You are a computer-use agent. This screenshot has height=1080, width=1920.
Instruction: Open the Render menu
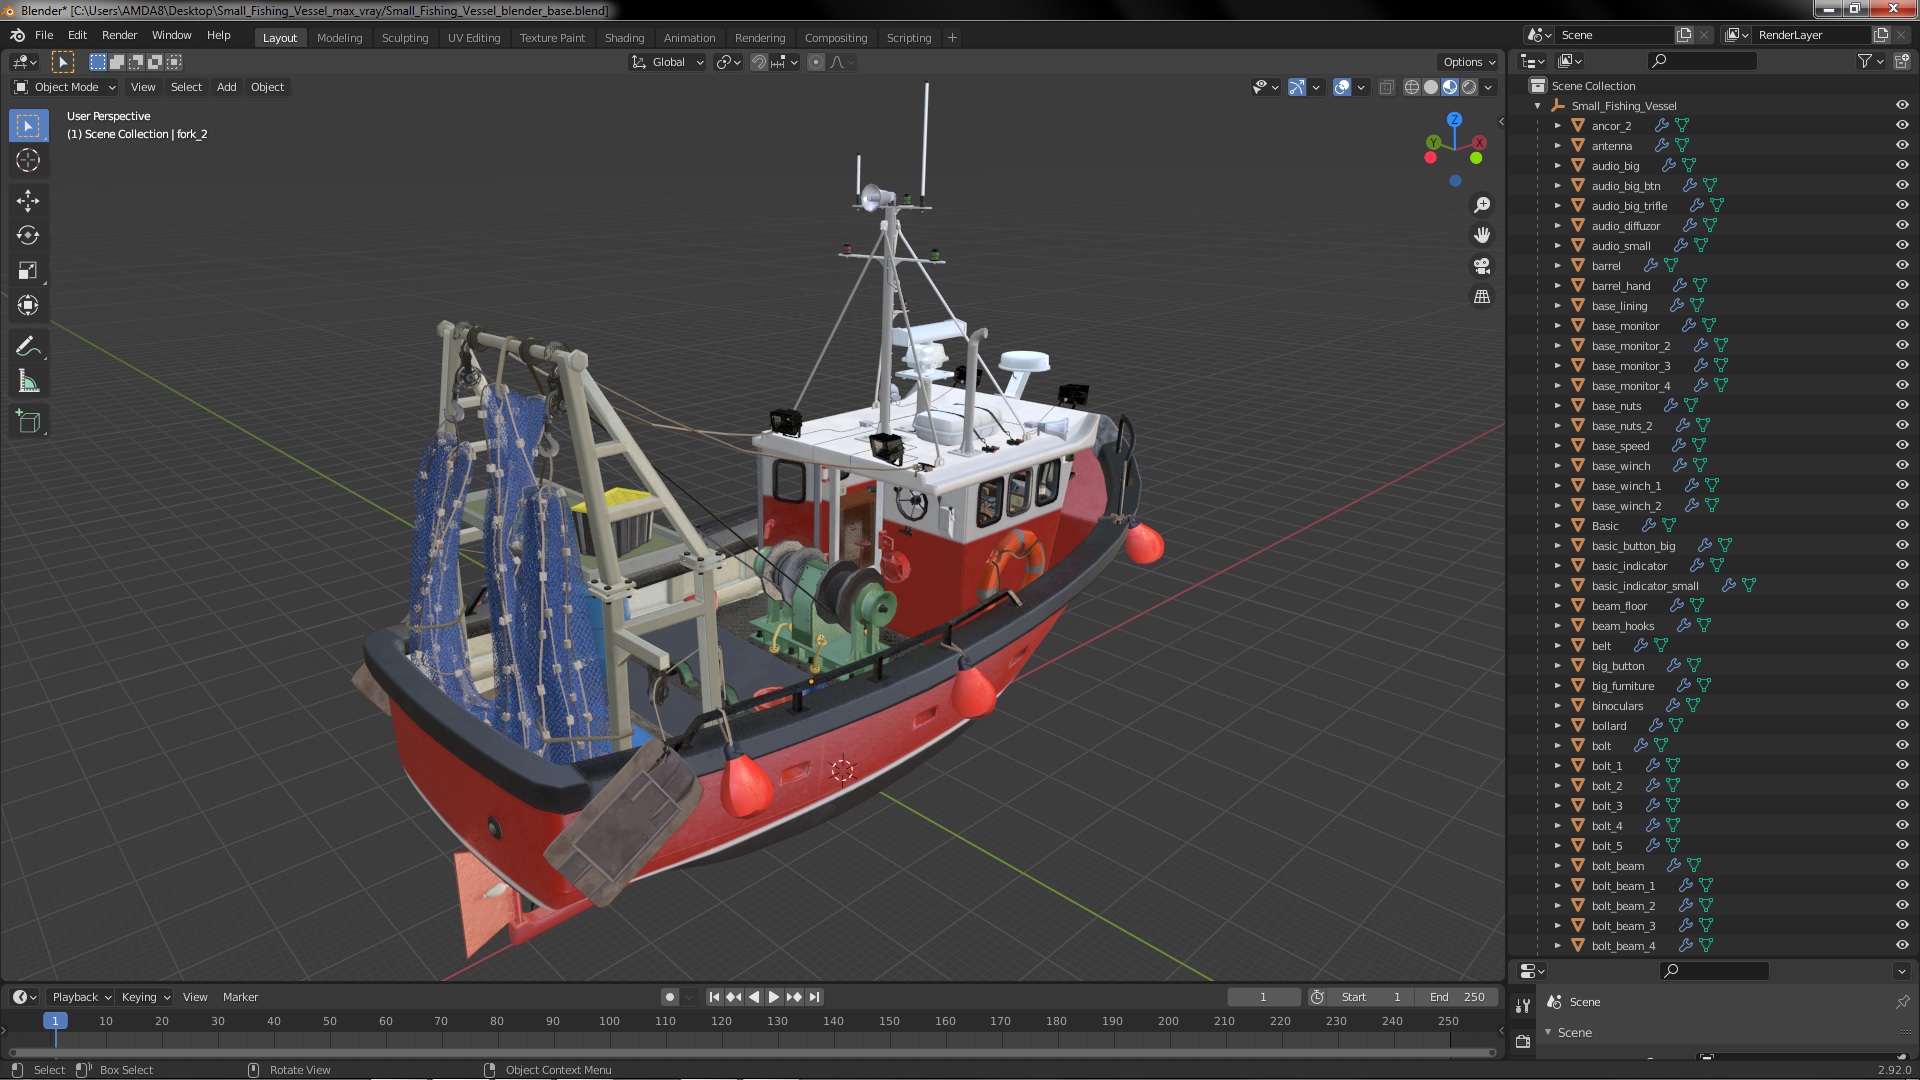tap(119, 35)
